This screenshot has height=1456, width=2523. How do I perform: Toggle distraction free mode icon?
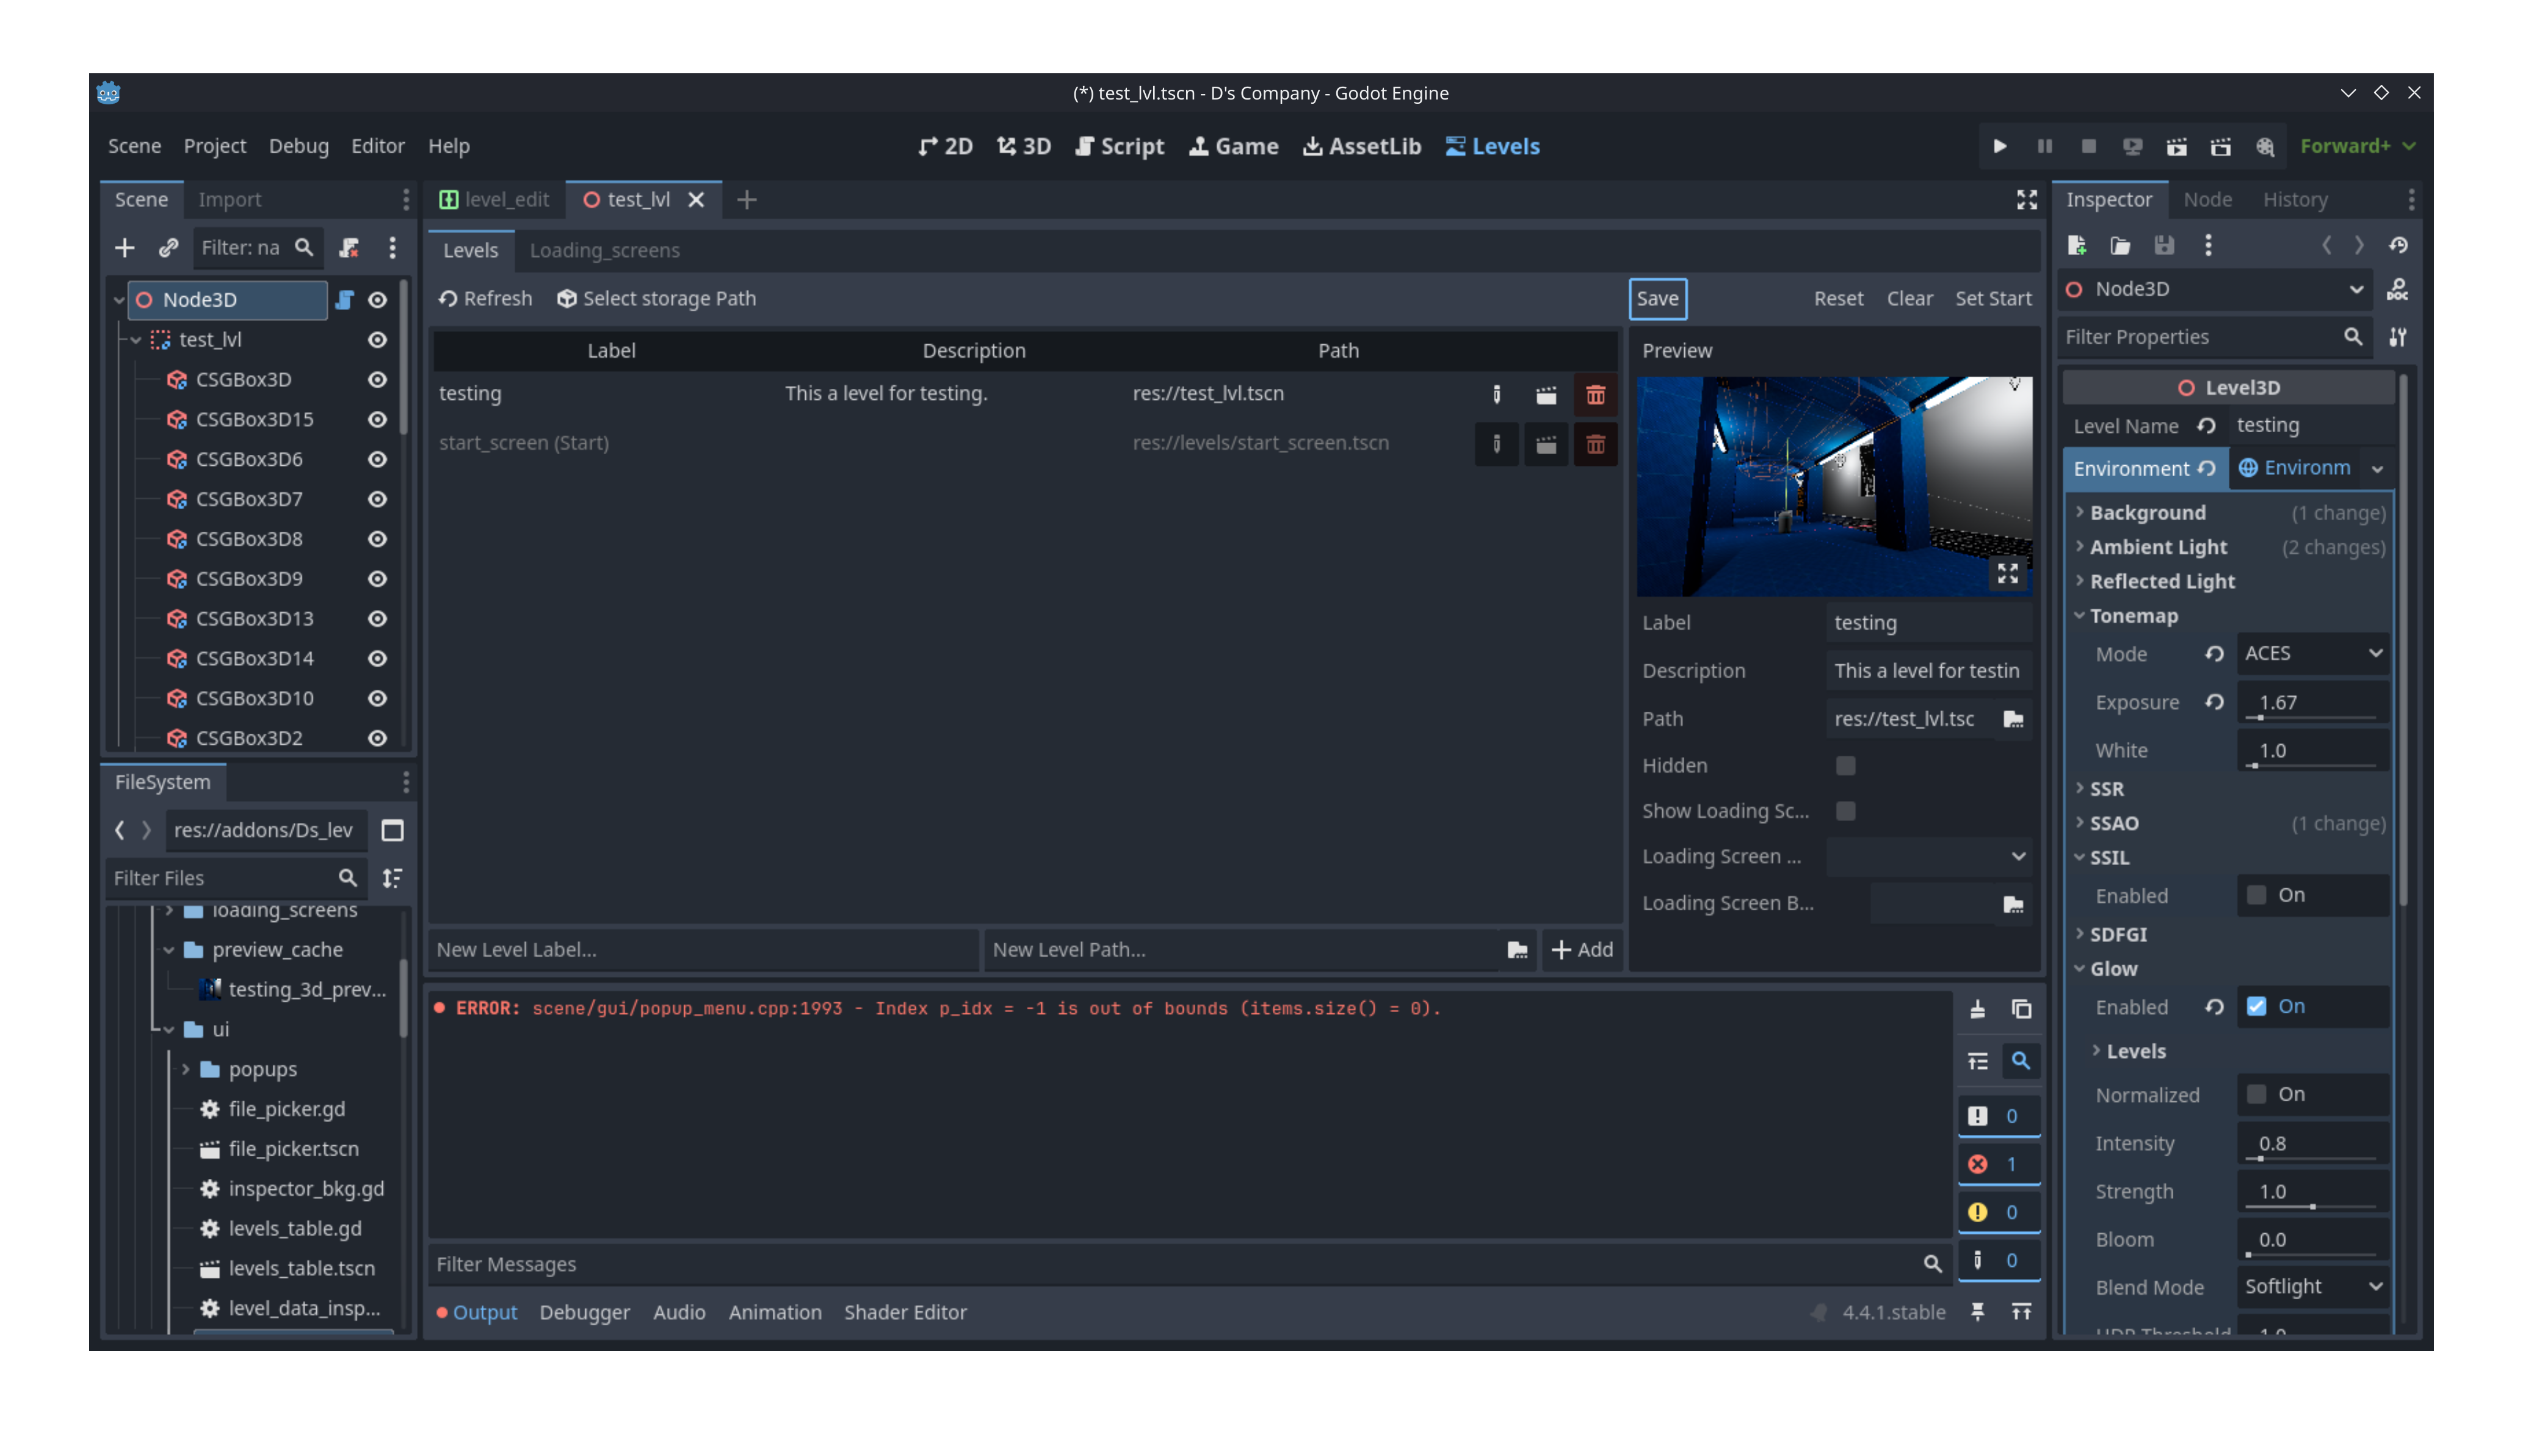click(2026, 200)
